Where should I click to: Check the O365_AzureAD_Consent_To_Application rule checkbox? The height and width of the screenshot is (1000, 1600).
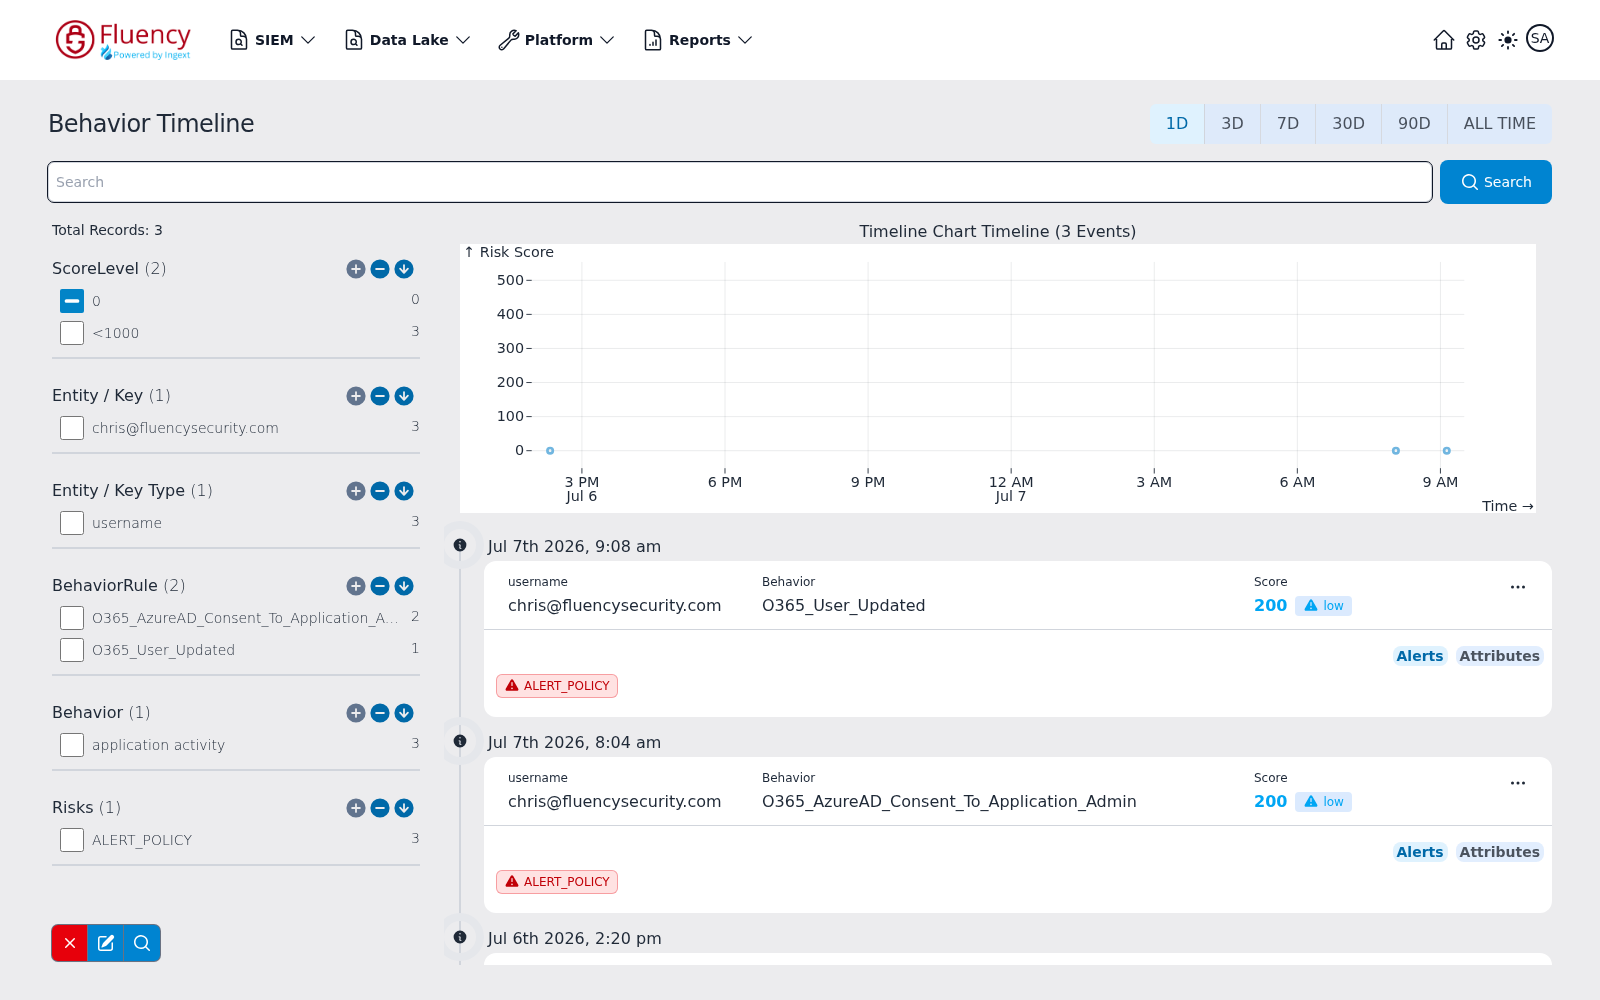click(72, 618)
